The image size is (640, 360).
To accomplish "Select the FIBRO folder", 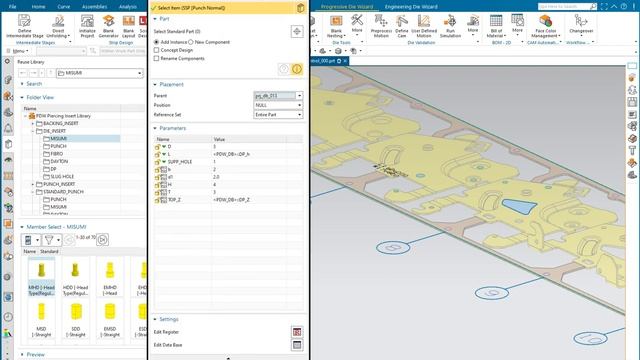I will (57, 154).
